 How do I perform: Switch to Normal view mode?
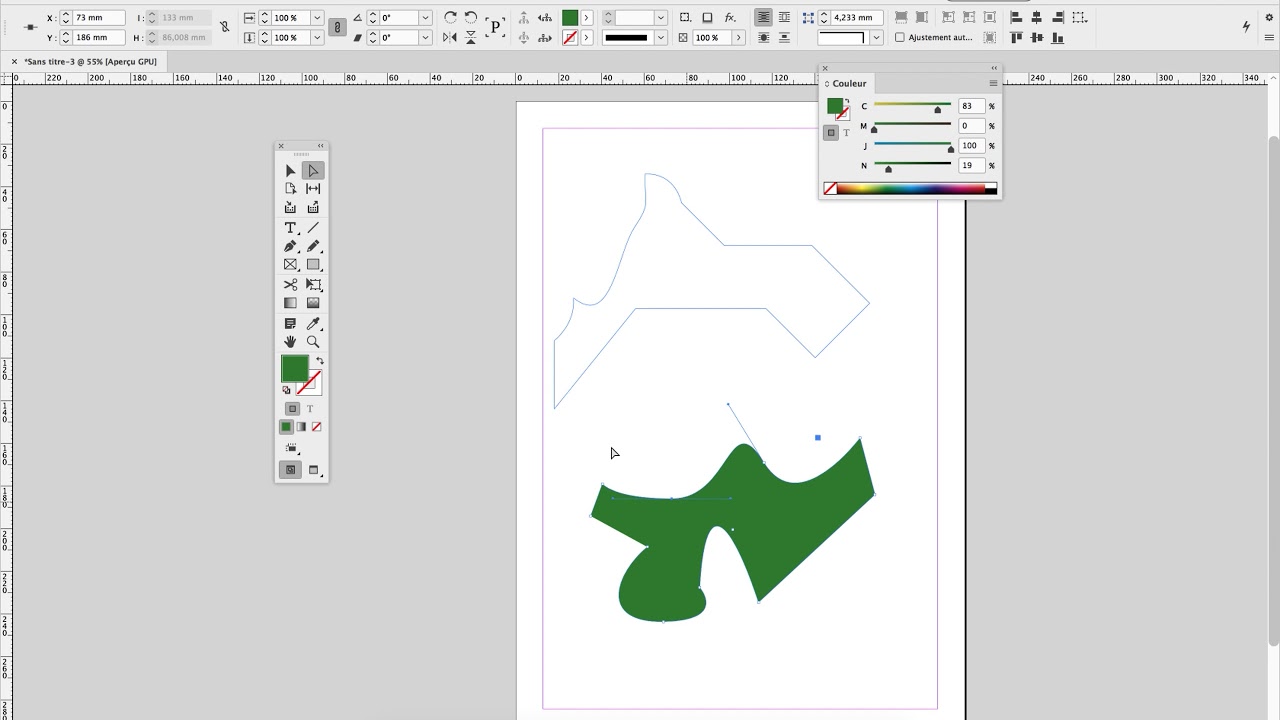[290, 470]
